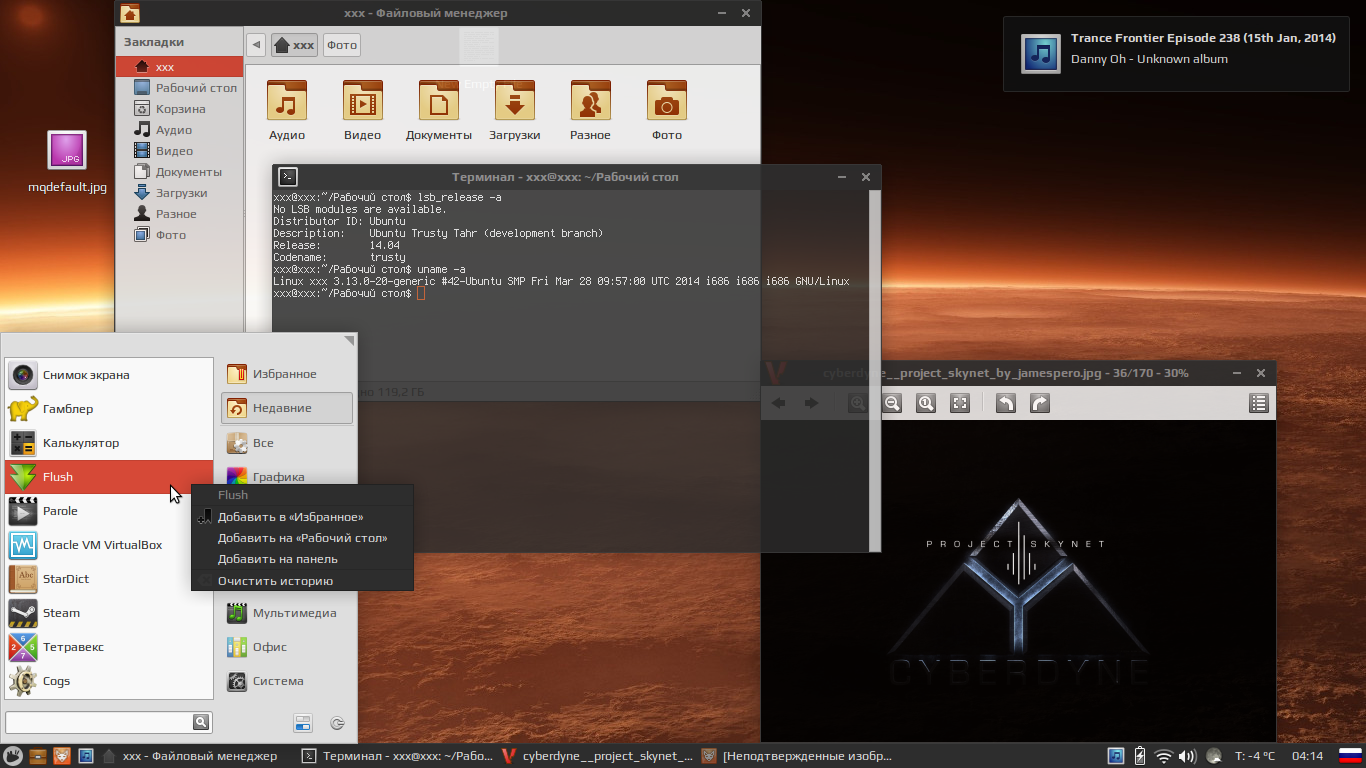
Task: Click the music player tray icon
Action: (x=1114, y=756)
